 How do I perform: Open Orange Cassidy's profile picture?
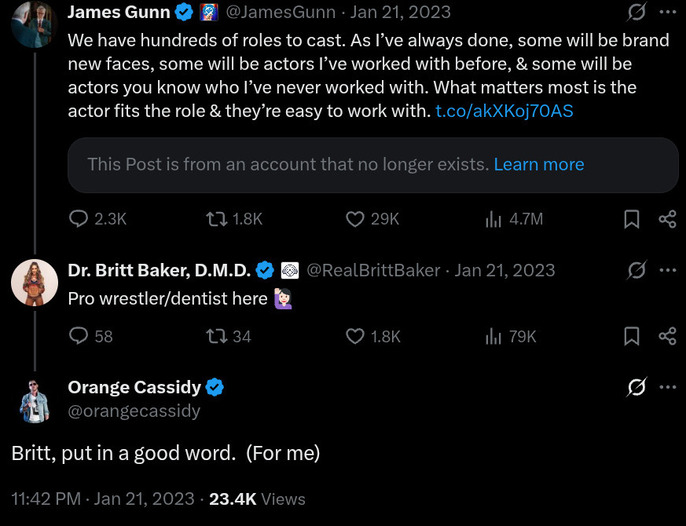(34, 400)
